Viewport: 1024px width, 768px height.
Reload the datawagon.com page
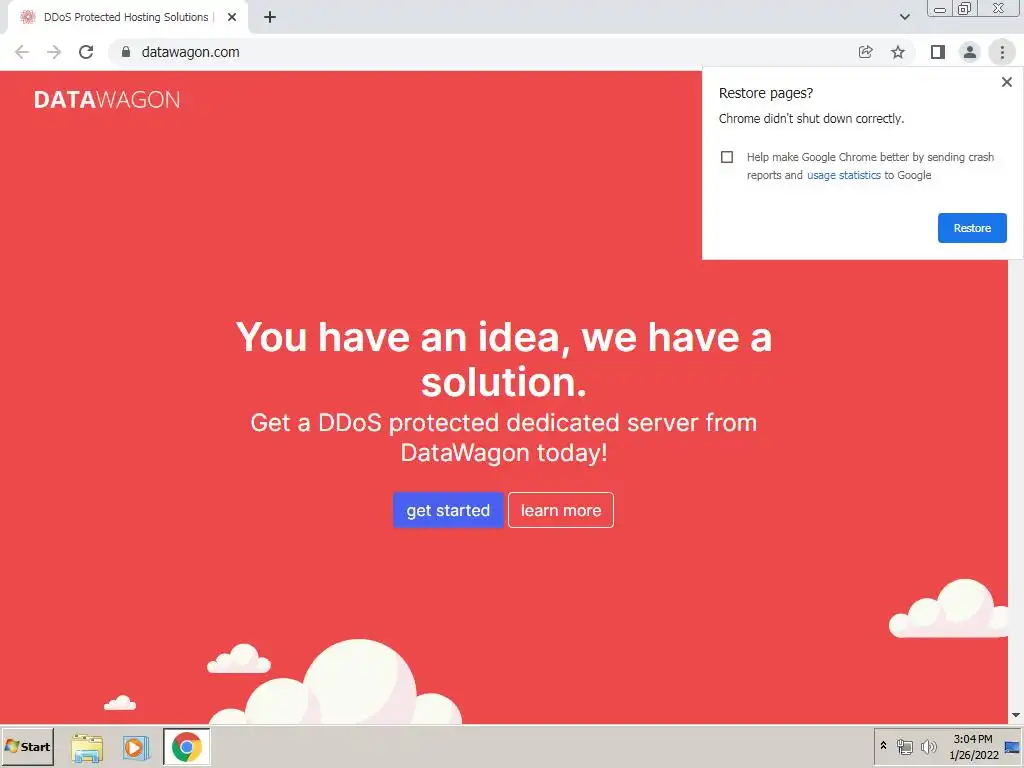[86, 52]
